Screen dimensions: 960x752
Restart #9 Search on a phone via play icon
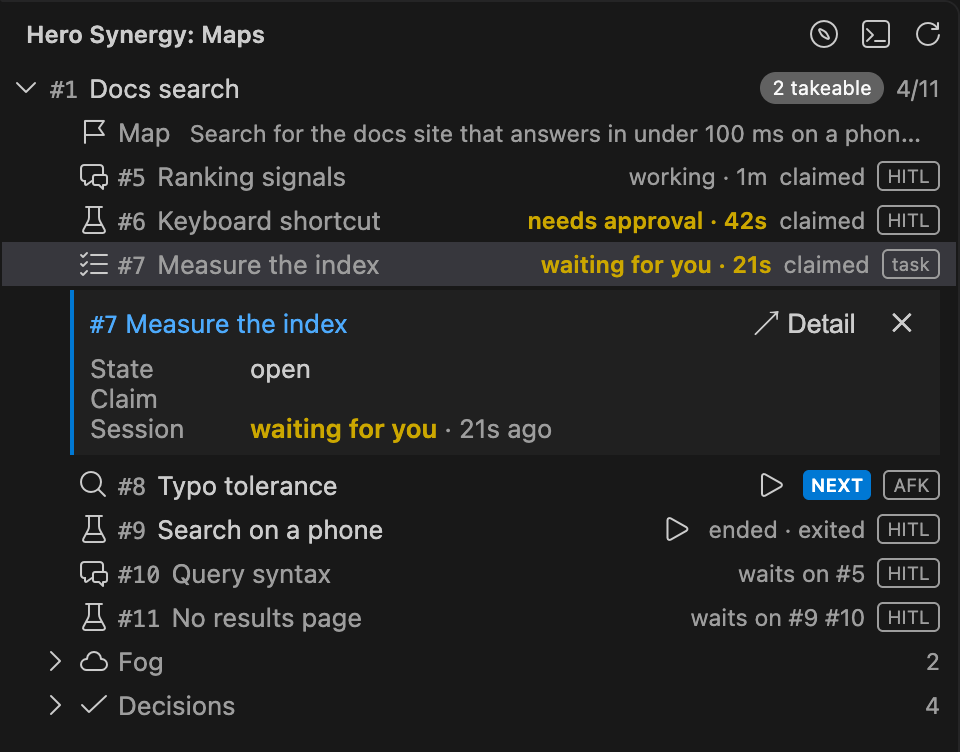(x=677, y=530)
